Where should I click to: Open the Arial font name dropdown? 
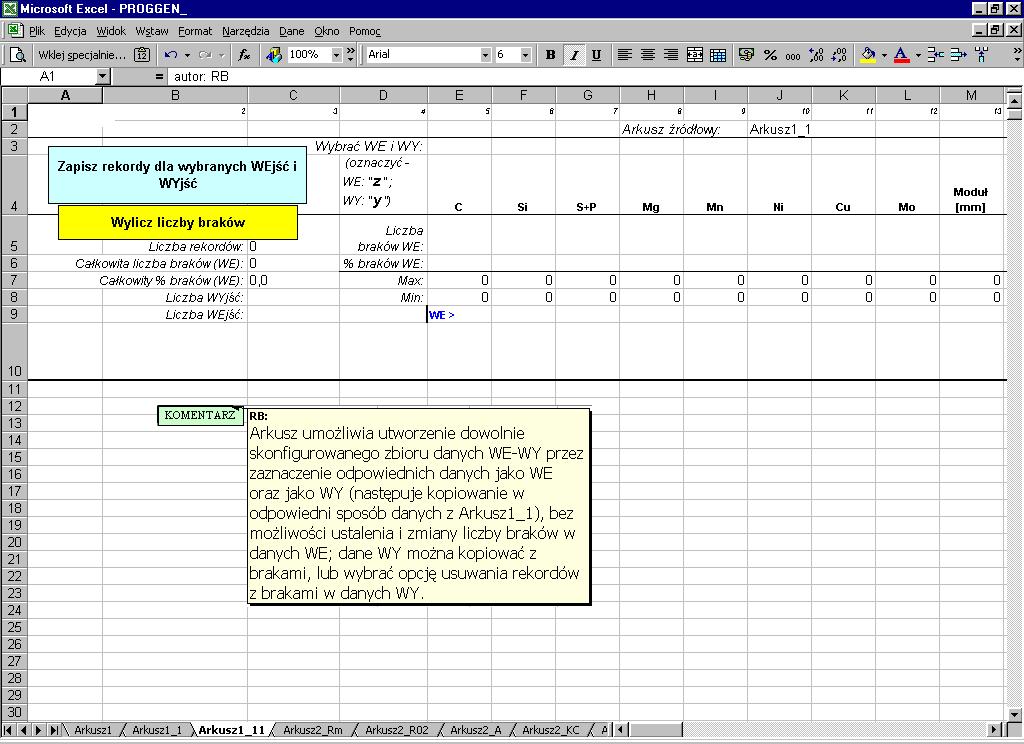click(x=485, y=55)
